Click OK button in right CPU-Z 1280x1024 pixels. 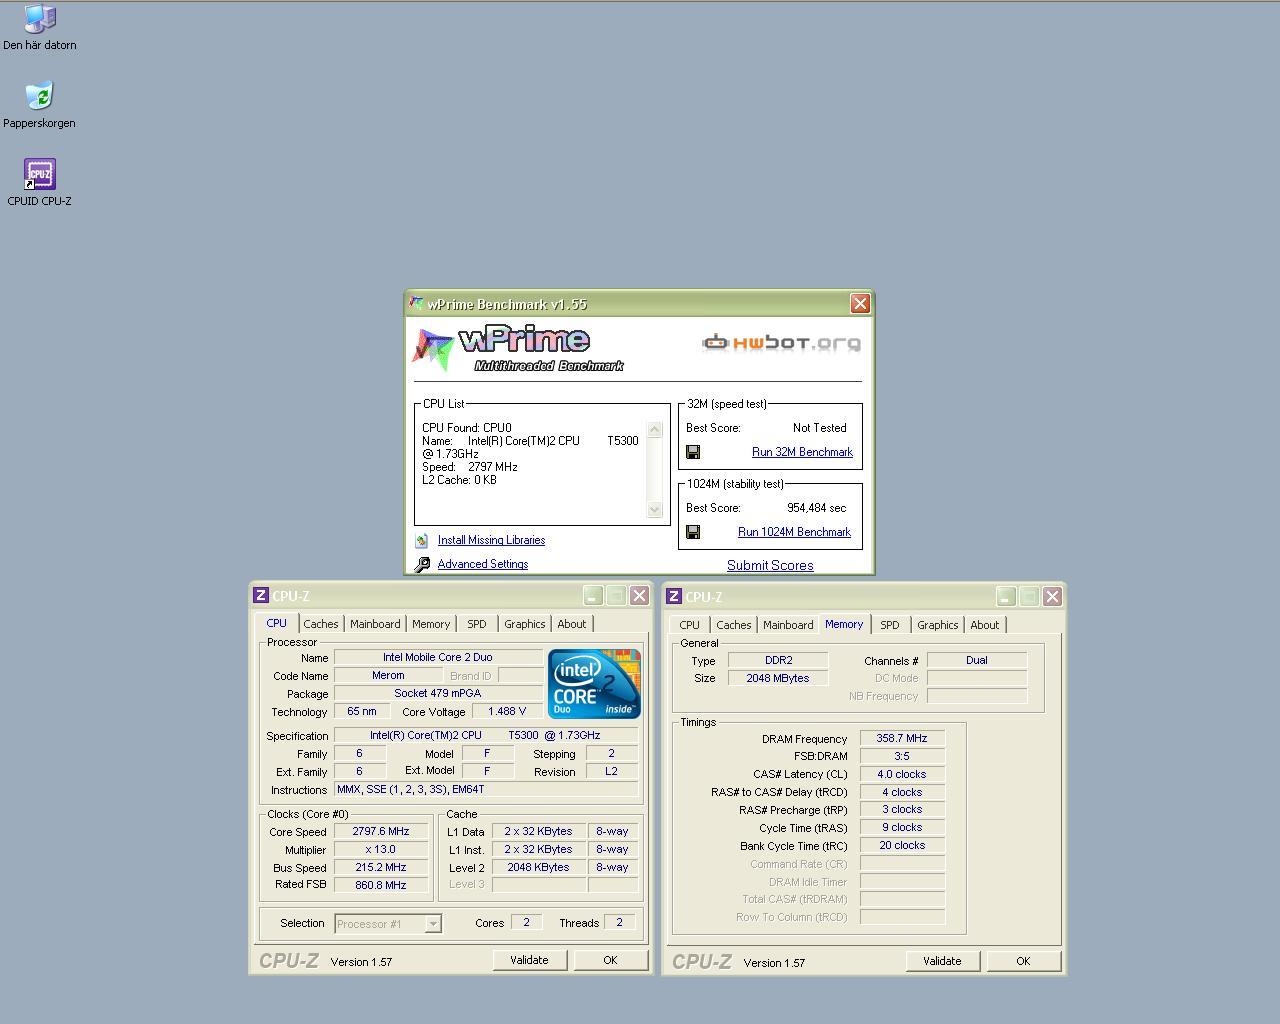click(x=1023, y=961)
